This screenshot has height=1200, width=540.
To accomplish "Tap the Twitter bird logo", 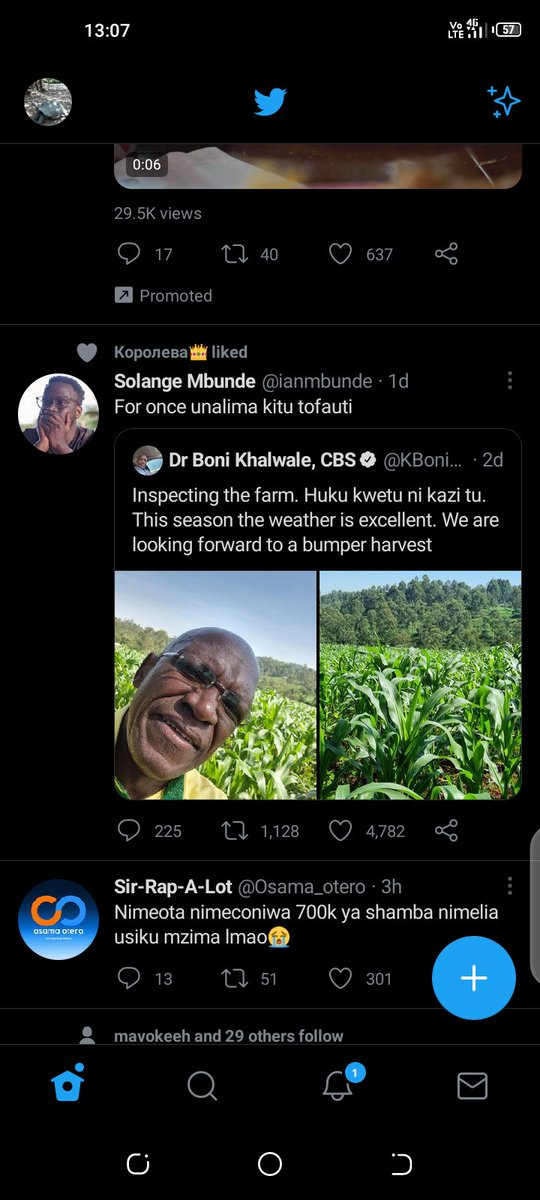I will [270, 102].
